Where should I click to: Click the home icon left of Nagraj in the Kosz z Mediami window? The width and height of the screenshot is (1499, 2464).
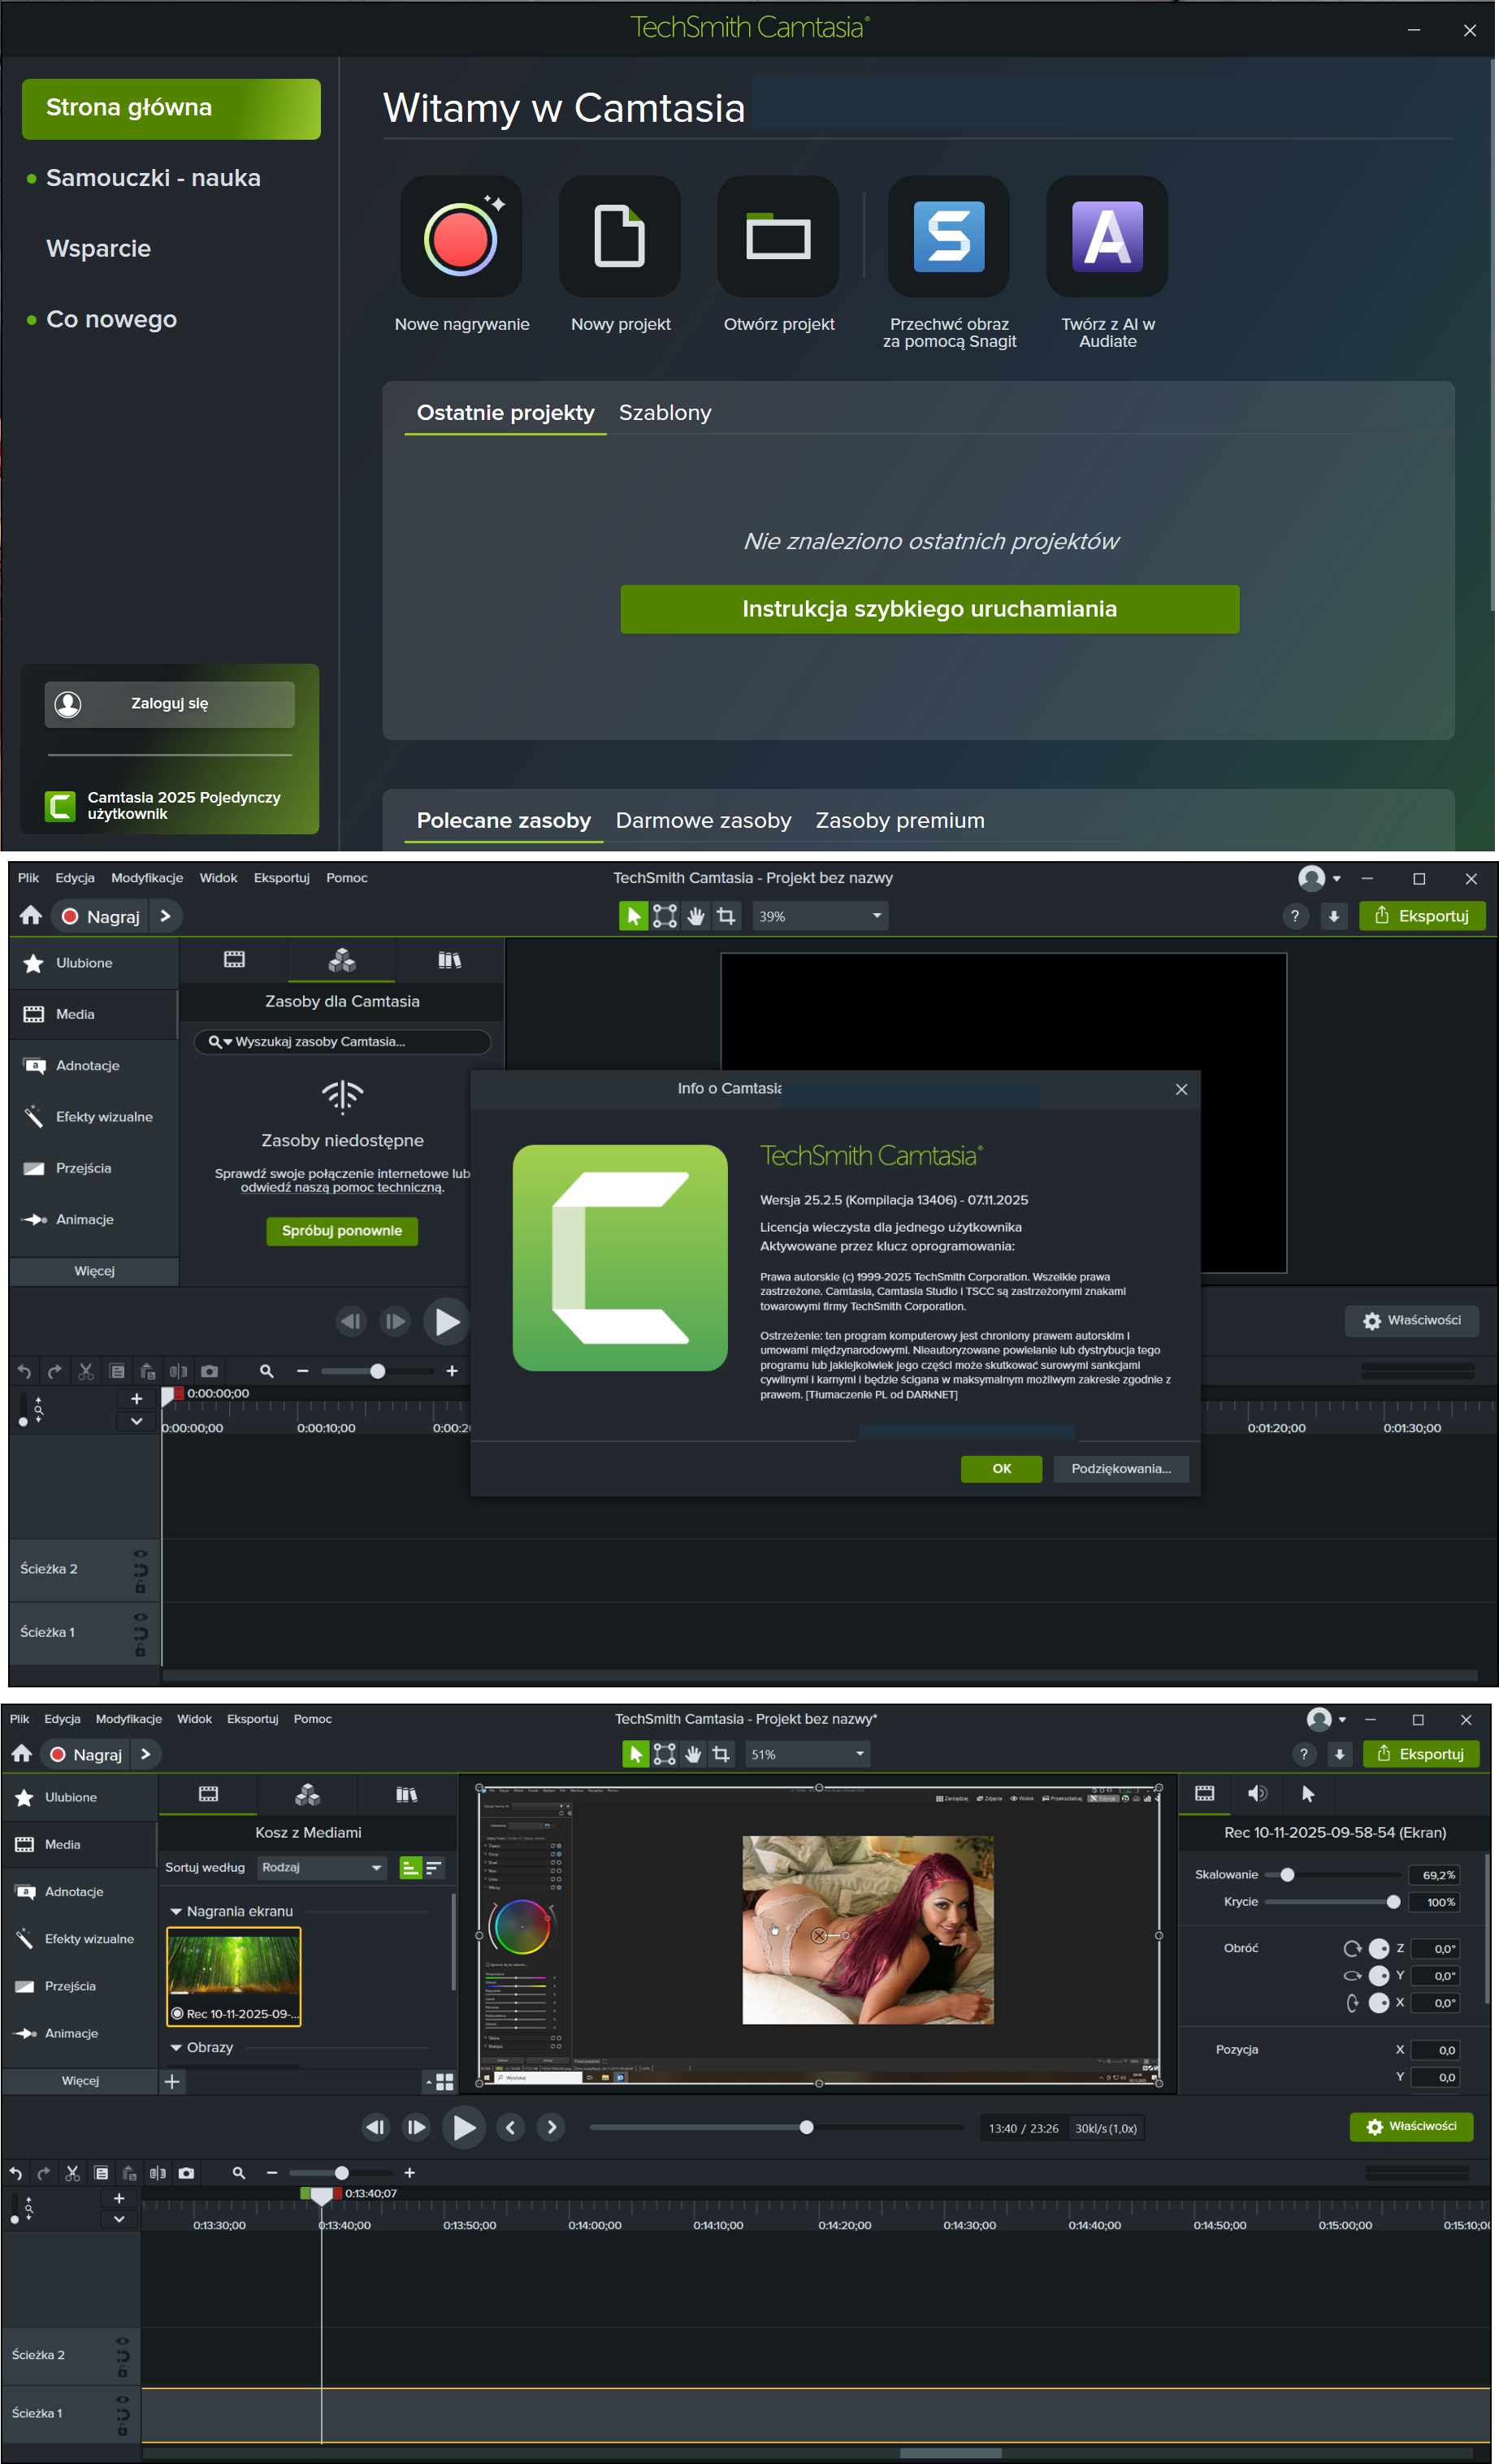coord(22,1754)
